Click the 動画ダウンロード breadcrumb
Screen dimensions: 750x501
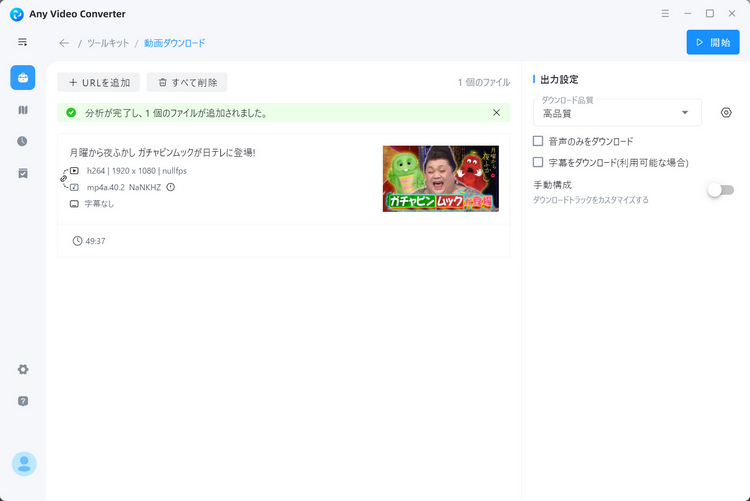coord(175,43)
